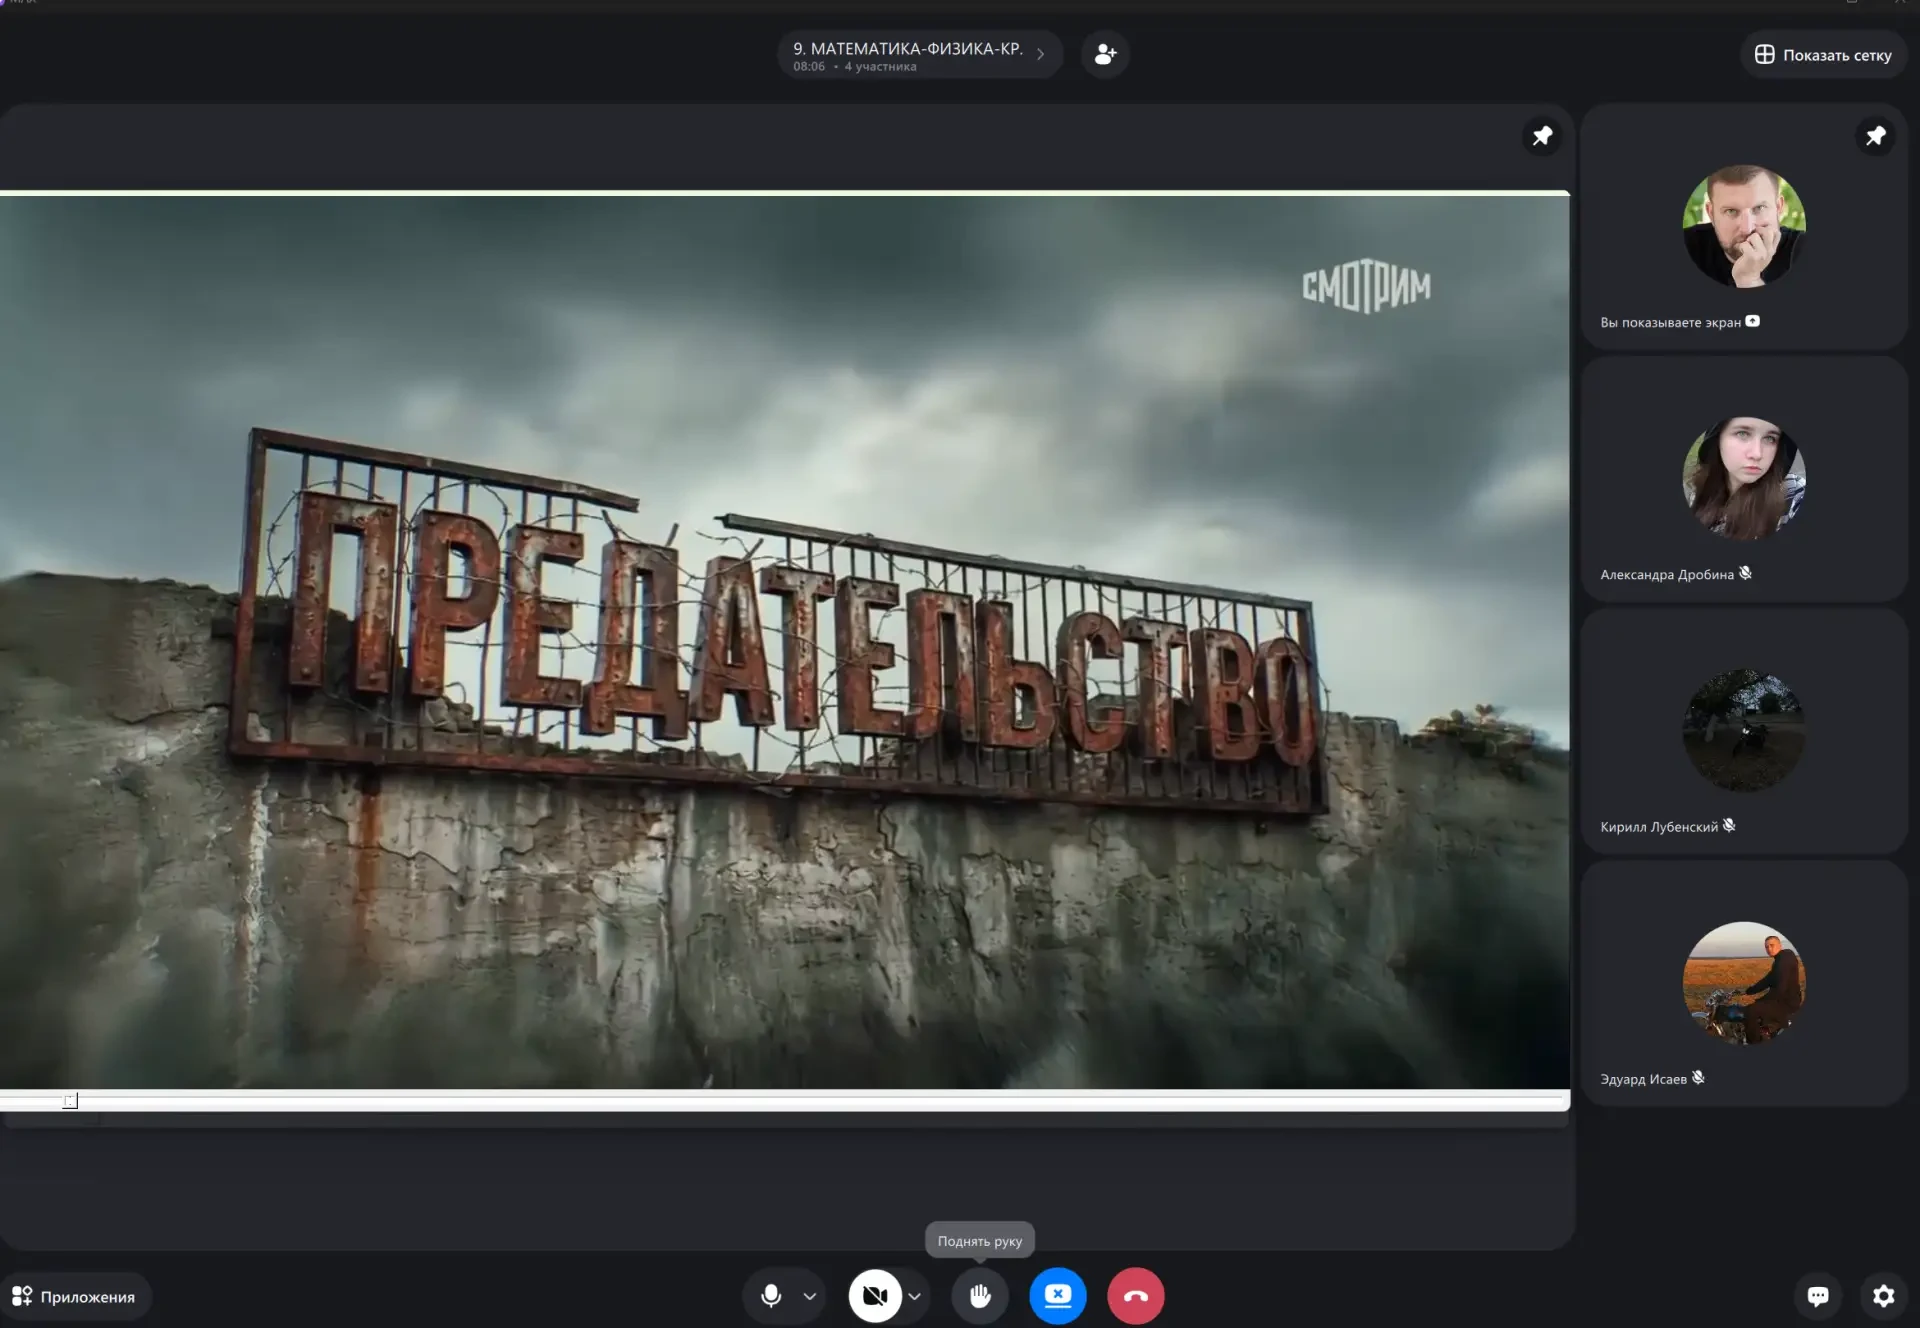
Task: Click muted mic icon beside Кирилл Лубенский
Action: tap(1729, 825)
